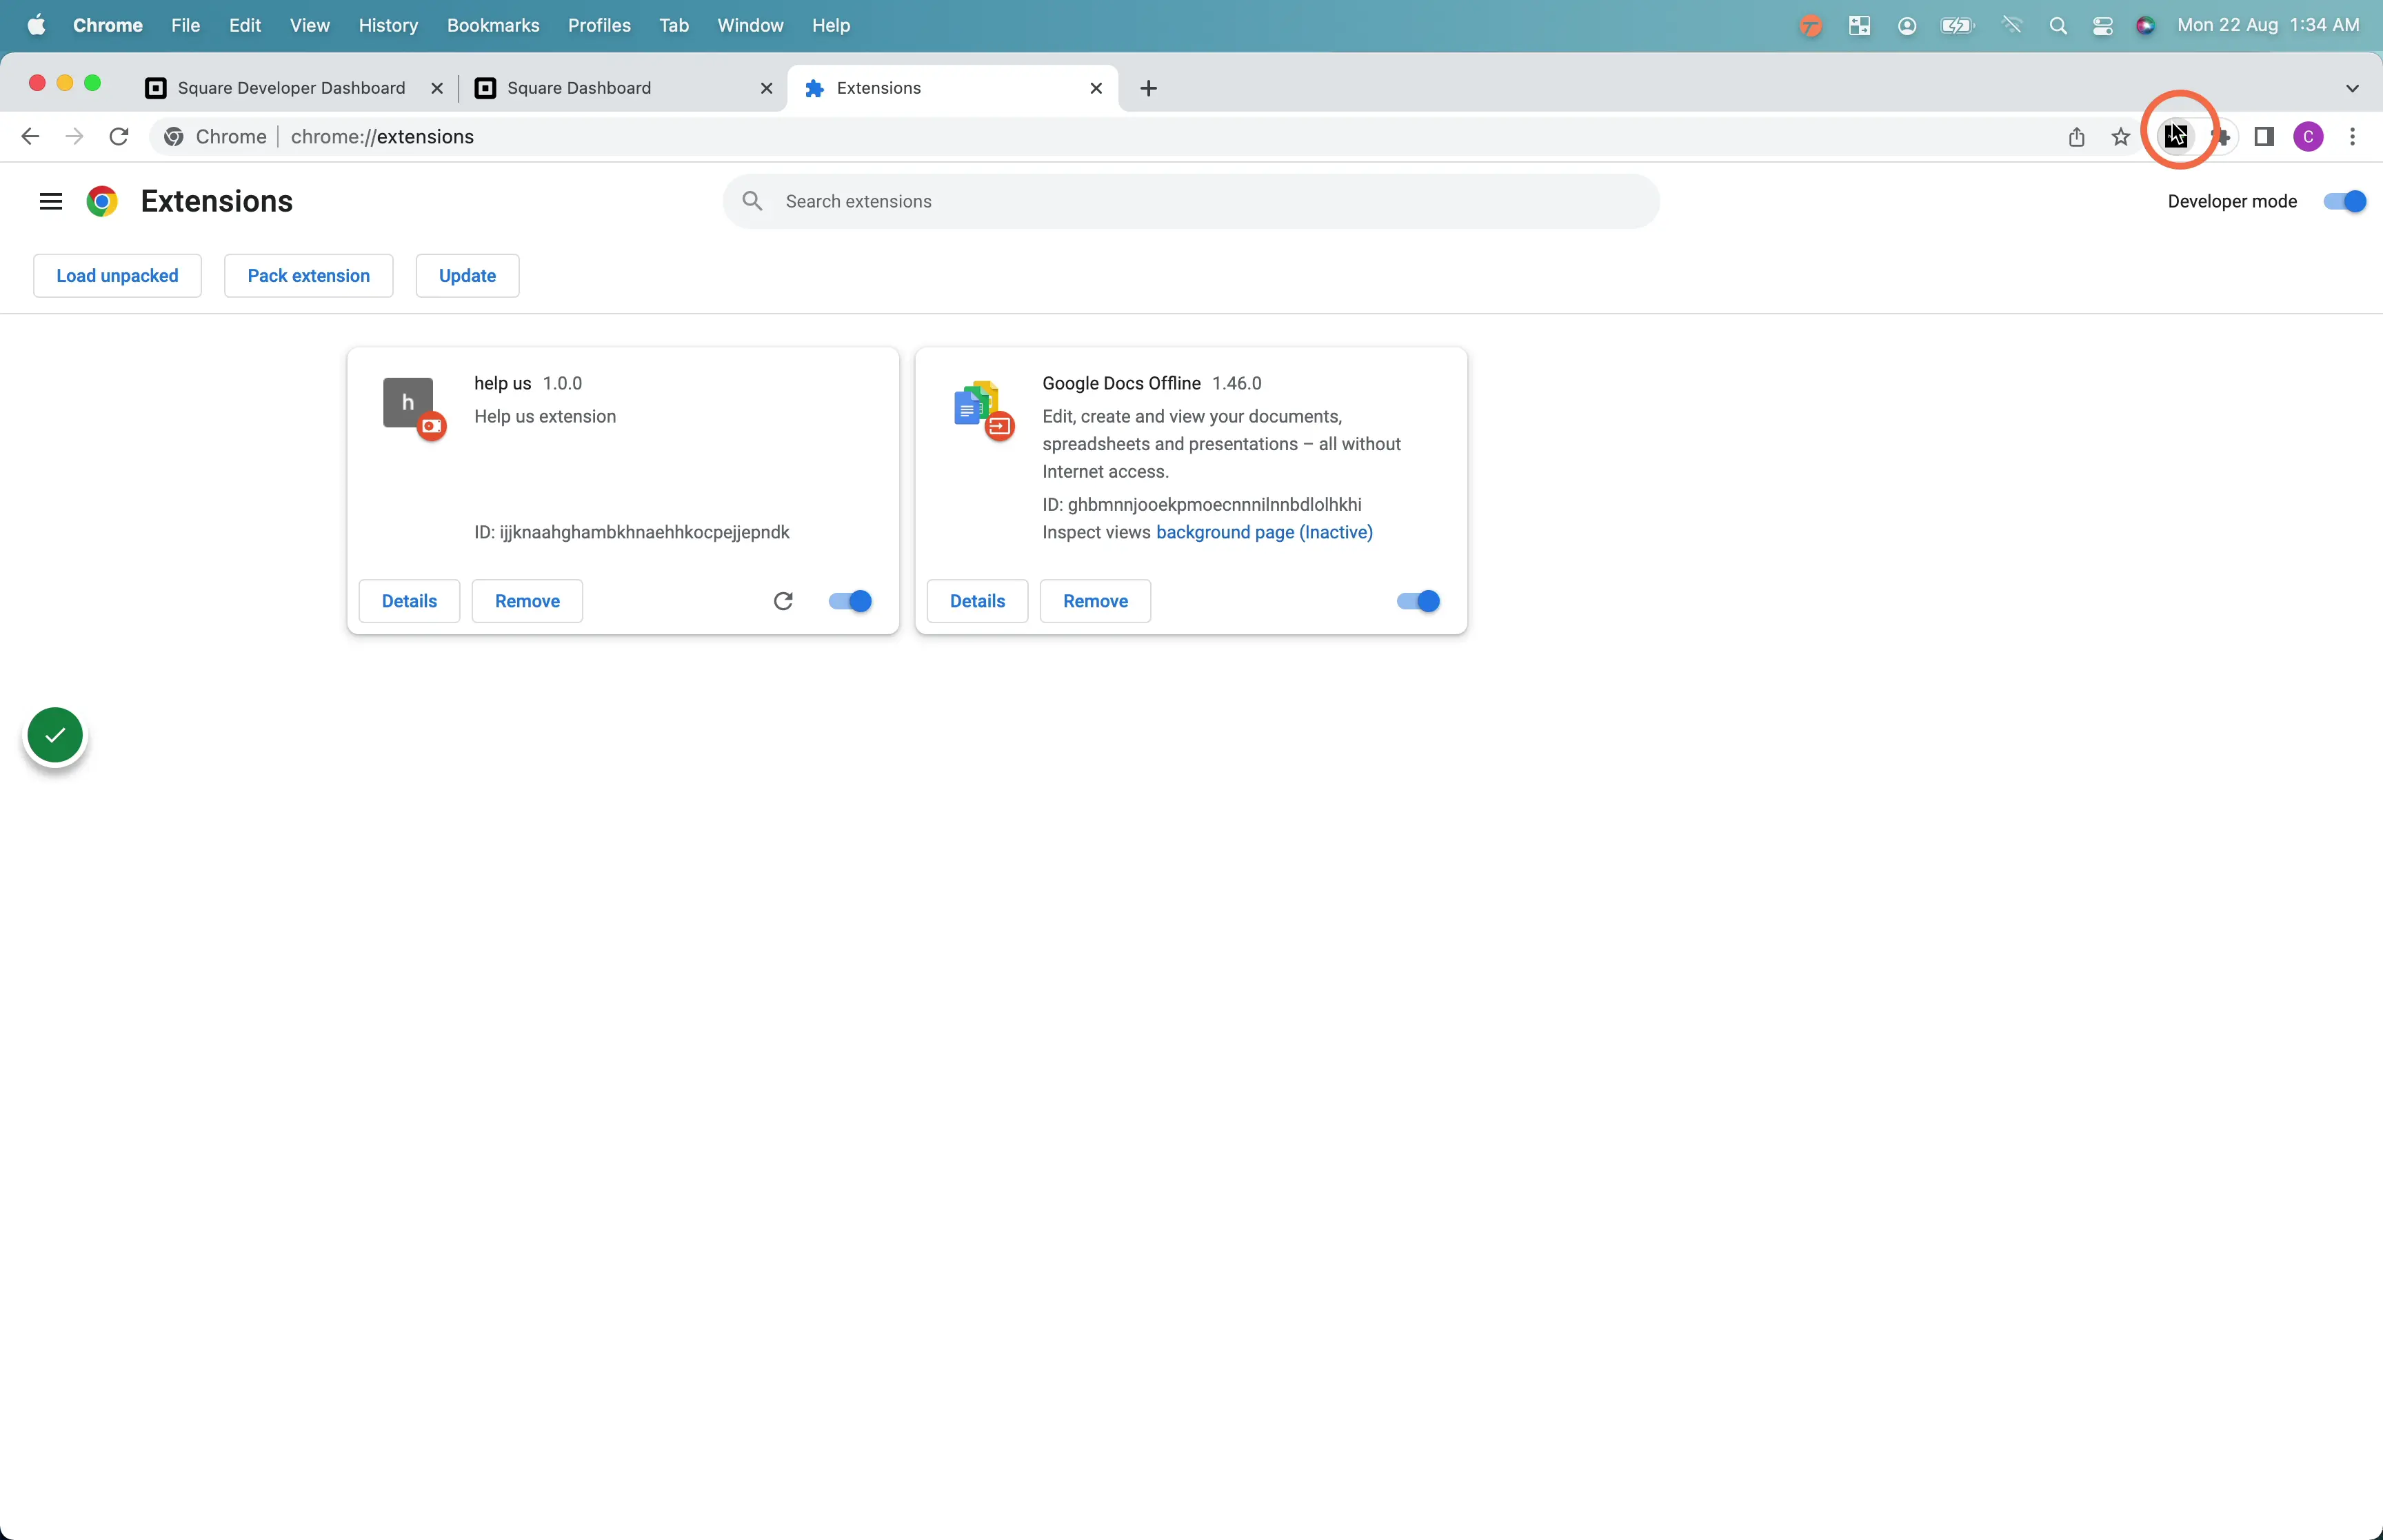
Task: Disable the Google Docs Offline toggle
Action: pyautogui.click(x=1418, y=601)
